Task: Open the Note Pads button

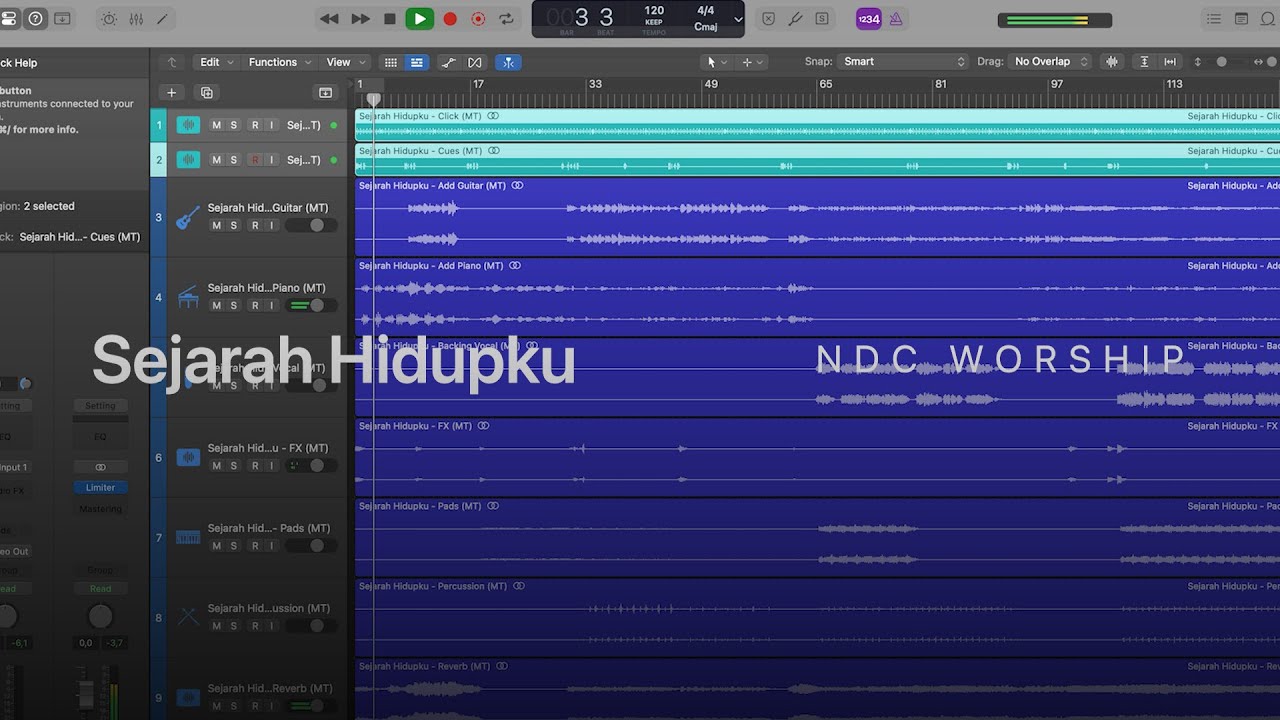Action: [1241, 18]
